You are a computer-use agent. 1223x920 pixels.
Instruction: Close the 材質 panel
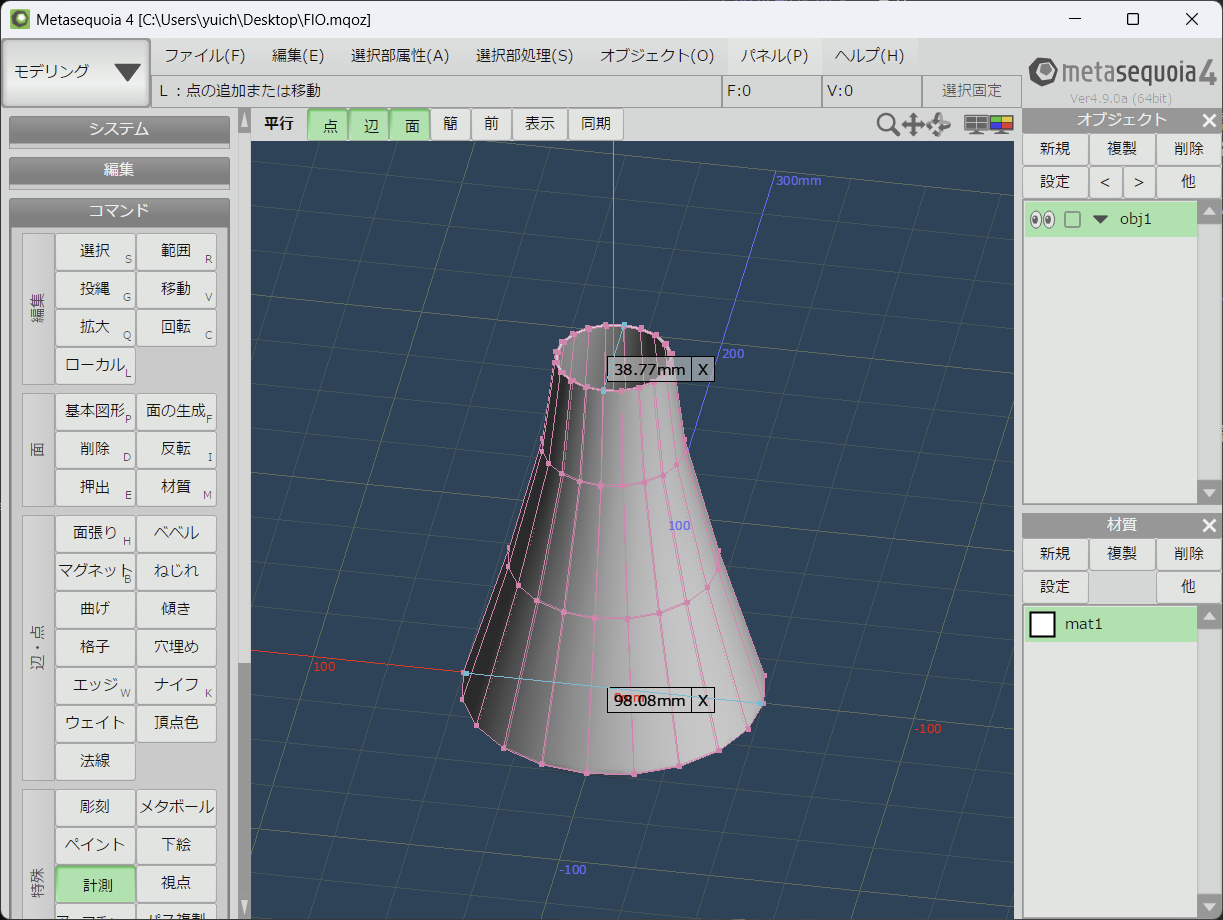click(x=1209, y=525)
